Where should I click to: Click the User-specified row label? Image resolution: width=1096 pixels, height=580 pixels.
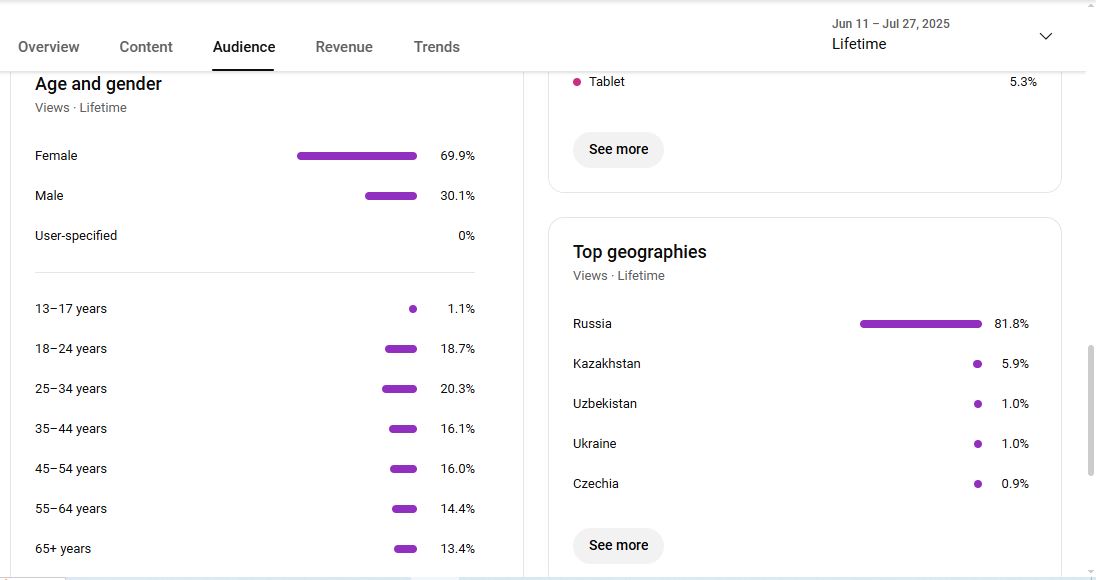tap(76, 235)
